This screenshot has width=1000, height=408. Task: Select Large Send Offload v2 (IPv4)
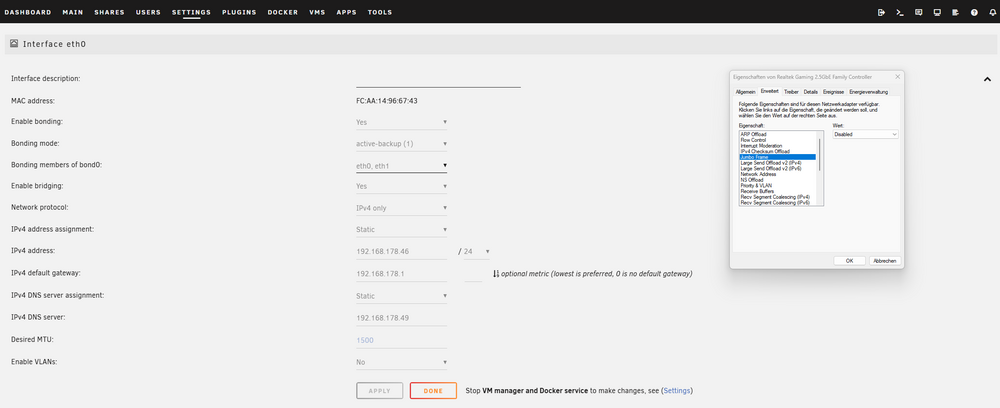(x=777, y=163)
